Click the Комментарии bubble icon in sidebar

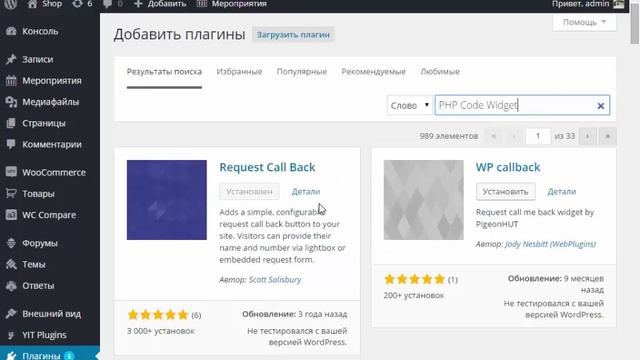click(11, 144)
